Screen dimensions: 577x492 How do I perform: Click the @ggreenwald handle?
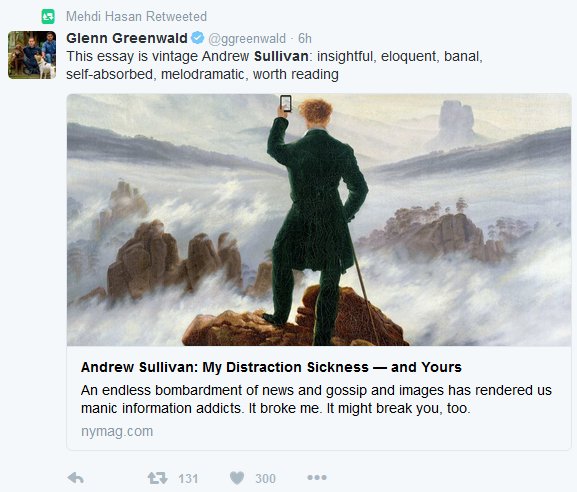(247, 38)
